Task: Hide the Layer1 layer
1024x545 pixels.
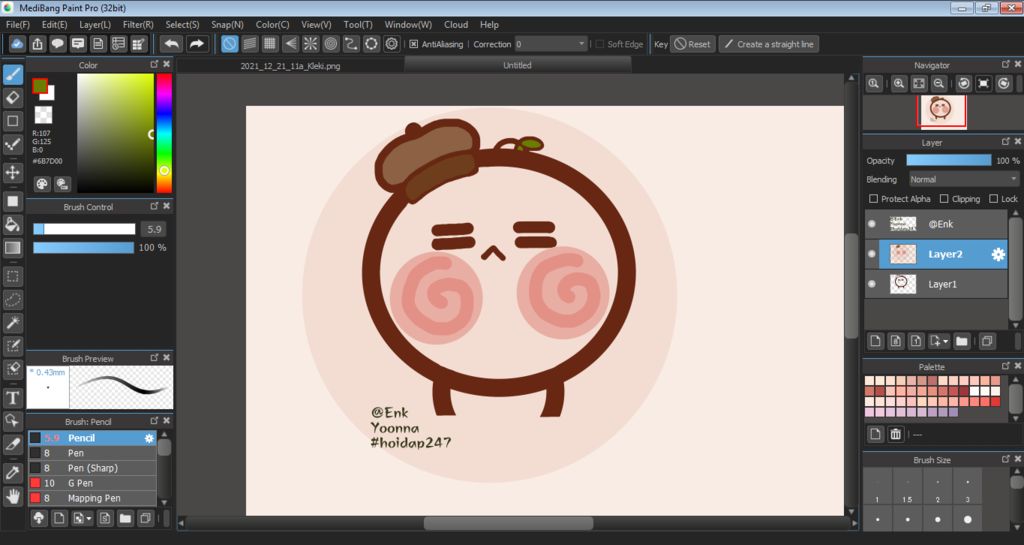Action: click(x=872, y=284)
